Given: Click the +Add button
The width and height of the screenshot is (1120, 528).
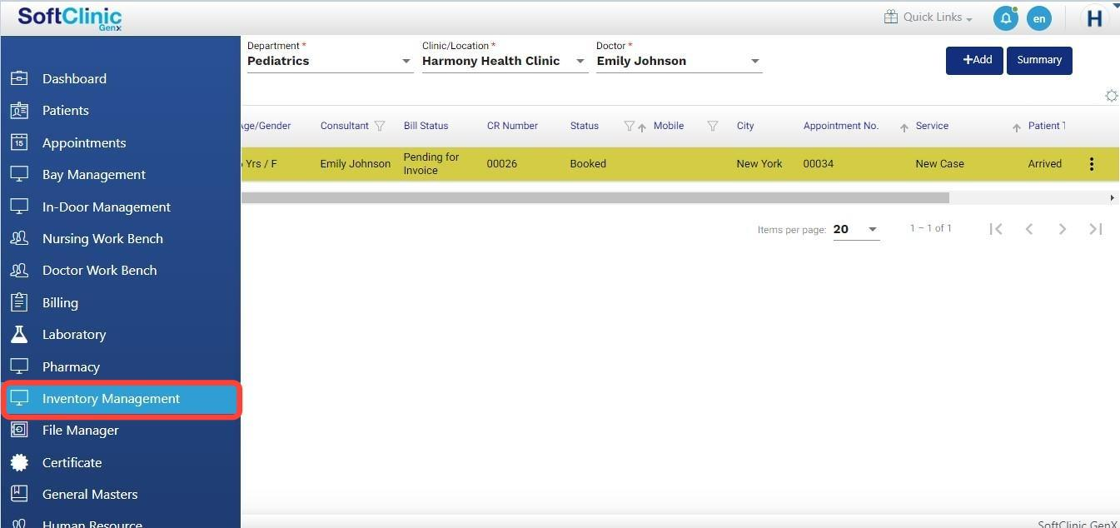Looking at the screenshot, I should pos(974,60).
